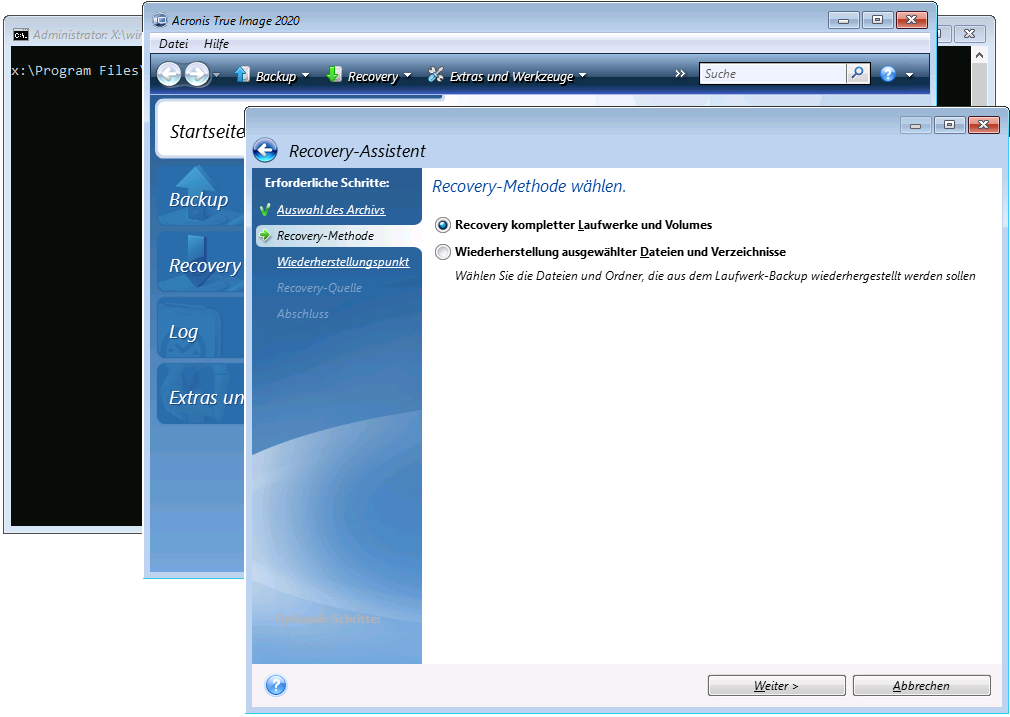Click the magnifier search icon
Screen dimensions: 1010x717
[857, 73]
